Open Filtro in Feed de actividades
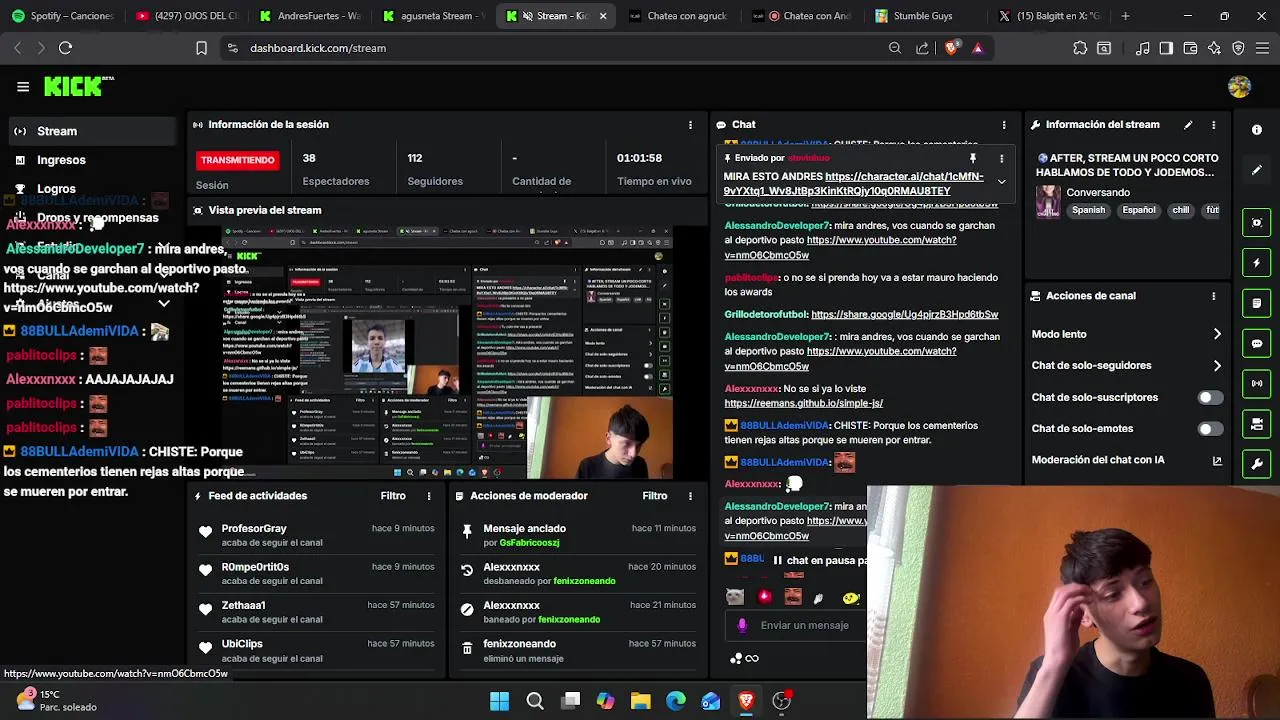 [x=393, y=496]
